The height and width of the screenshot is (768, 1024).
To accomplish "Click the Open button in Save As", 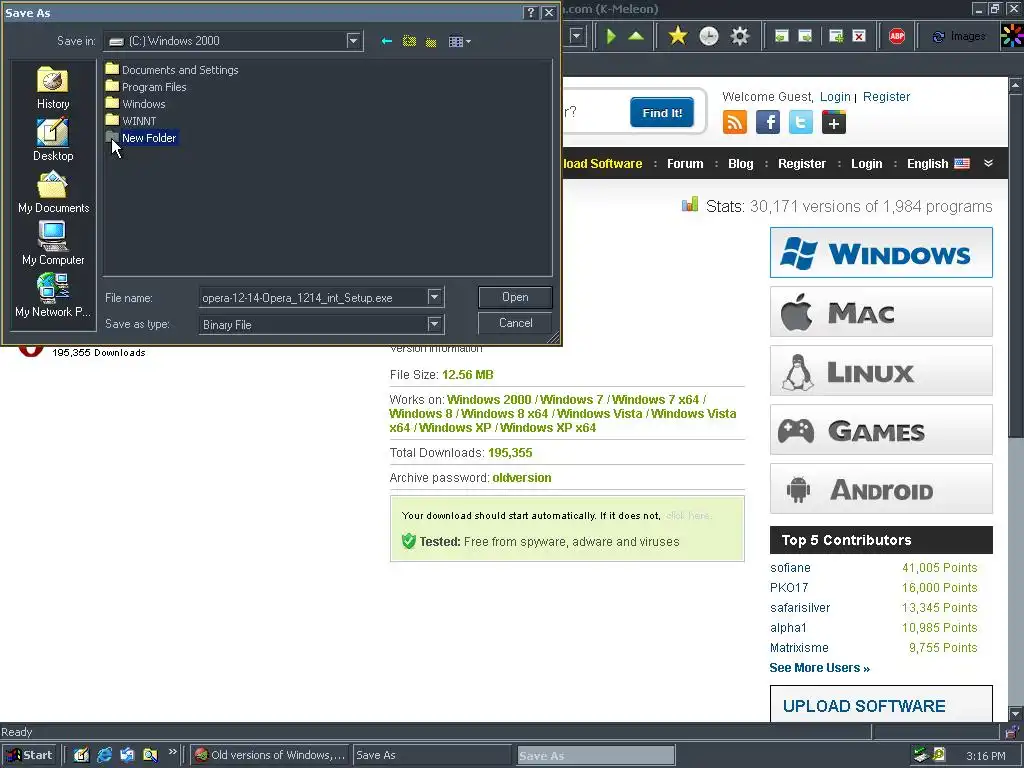I will coord(515,297).
